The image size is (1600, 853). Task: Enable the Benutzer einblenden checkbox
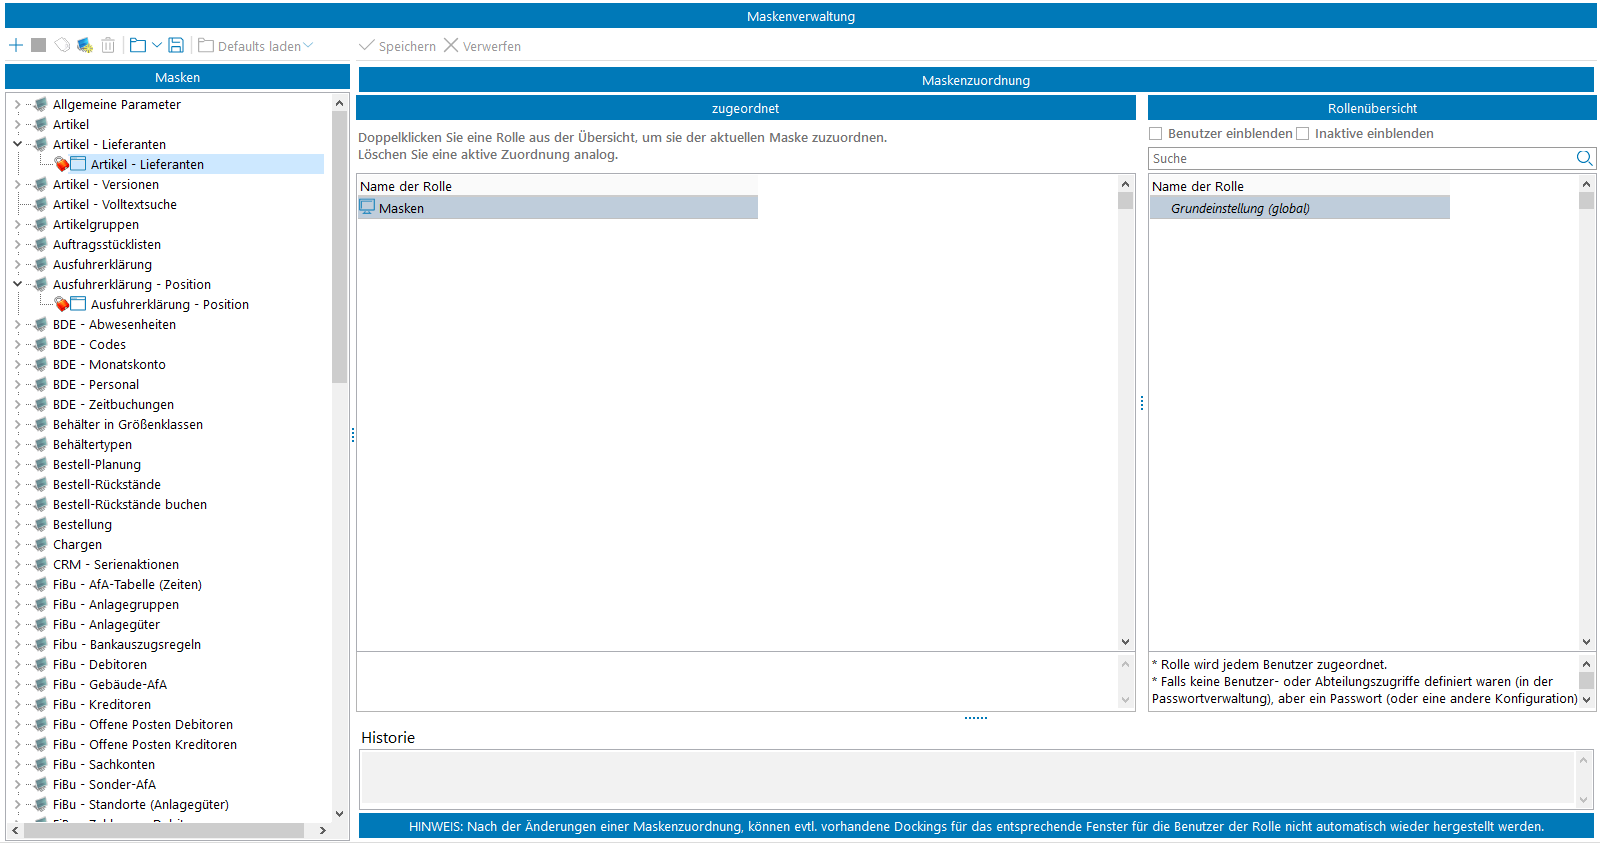pos(1156,134)
